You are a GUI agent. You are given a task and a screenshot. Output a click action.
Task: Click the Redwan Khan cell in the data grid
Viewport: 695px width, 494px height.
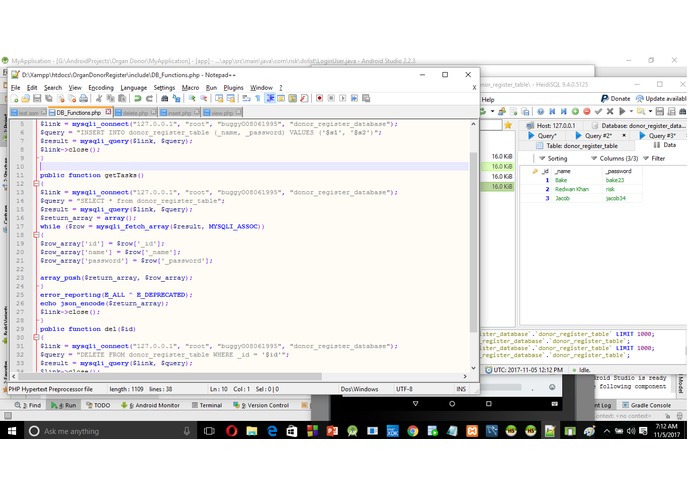(572, 189)
